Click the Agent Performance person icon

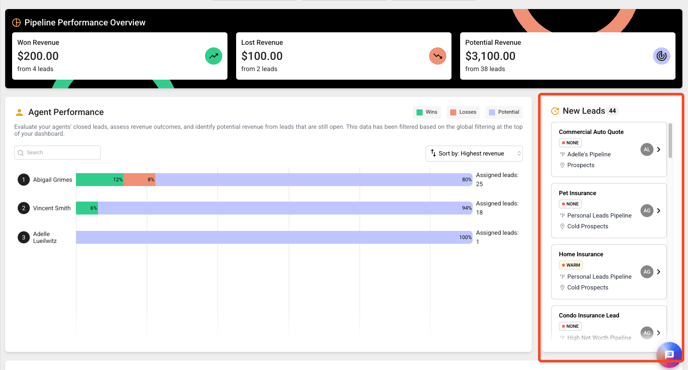(19, 112)
